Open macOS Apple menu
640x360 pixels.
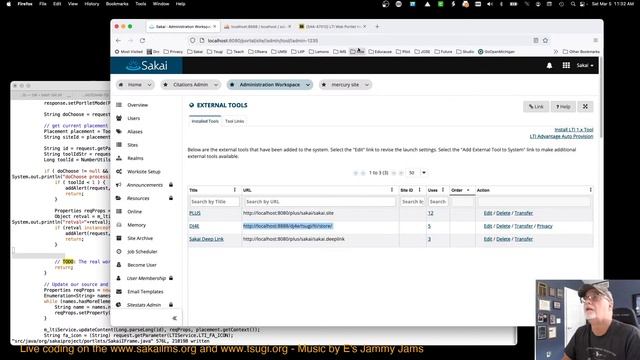9,4
